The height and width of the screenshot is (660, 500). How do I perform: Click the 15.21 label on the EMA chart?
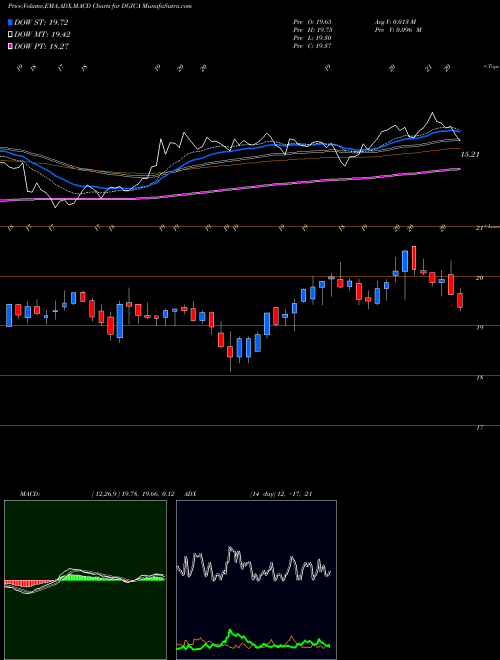pyautogui.click(x=470, y=154)
